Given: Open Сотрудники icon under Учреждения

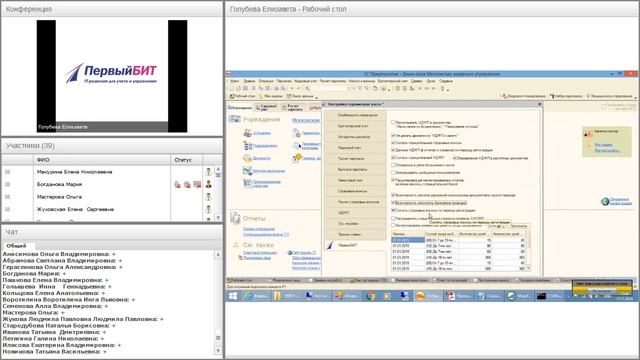Looking at the screenshot, I should (x=247, y=133).
